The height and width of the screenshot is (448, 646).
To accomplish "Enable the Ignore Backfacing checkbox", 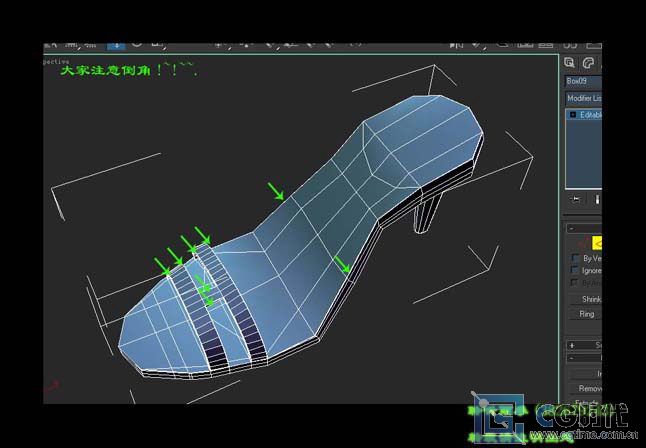I will tap(575, 270).
